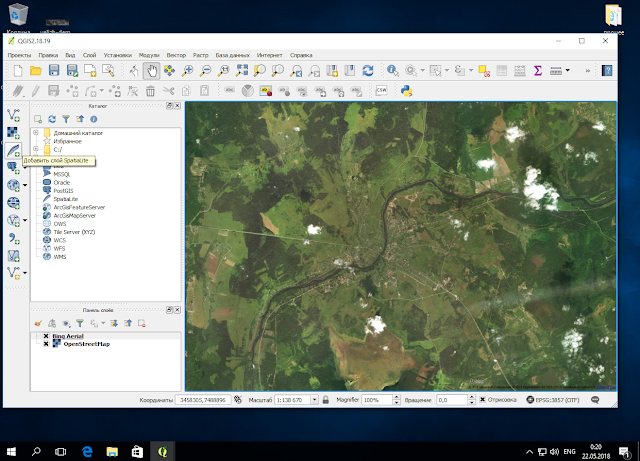
Task: Toggle the Отрисовка (Render) checkbox
Action: (x=481, y=399)
